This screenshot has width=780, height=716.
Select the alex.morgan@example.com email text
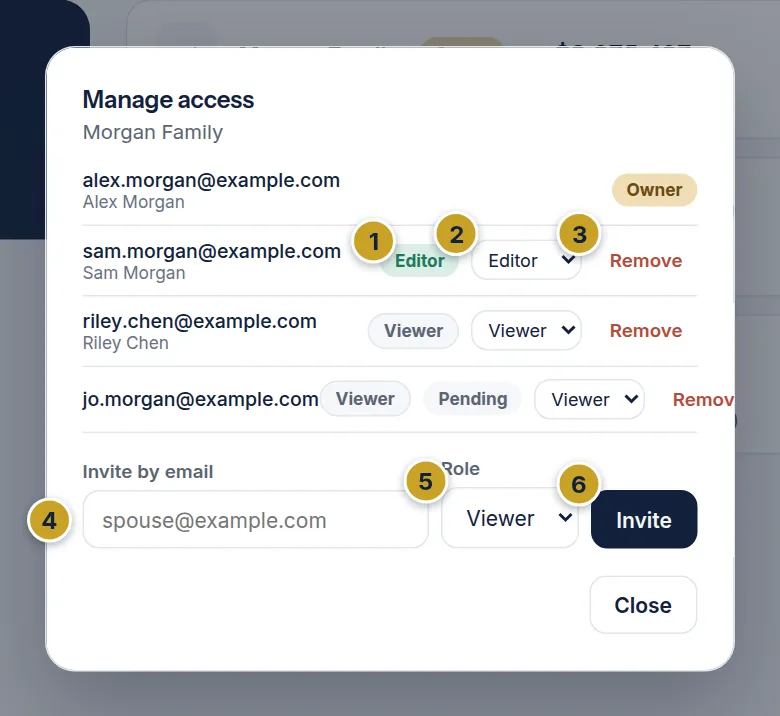tap(211, 180)
